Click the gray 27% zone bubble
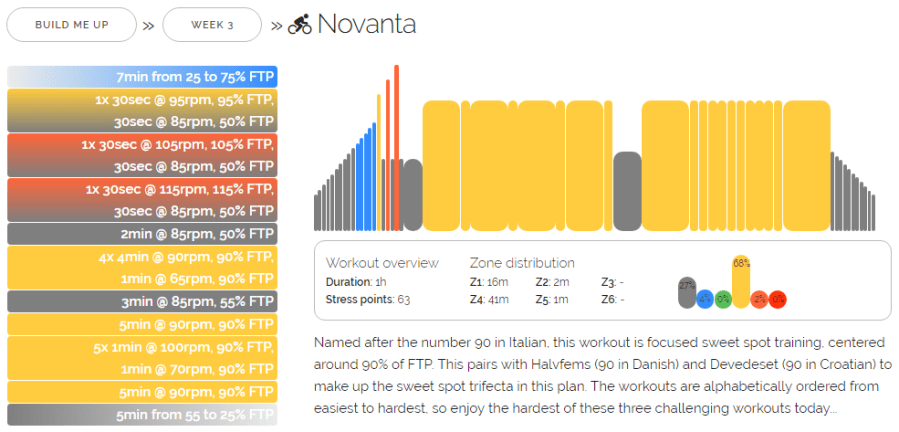Image resolution: width=899 pixels, height=432 pixels. tap(686, 292)
